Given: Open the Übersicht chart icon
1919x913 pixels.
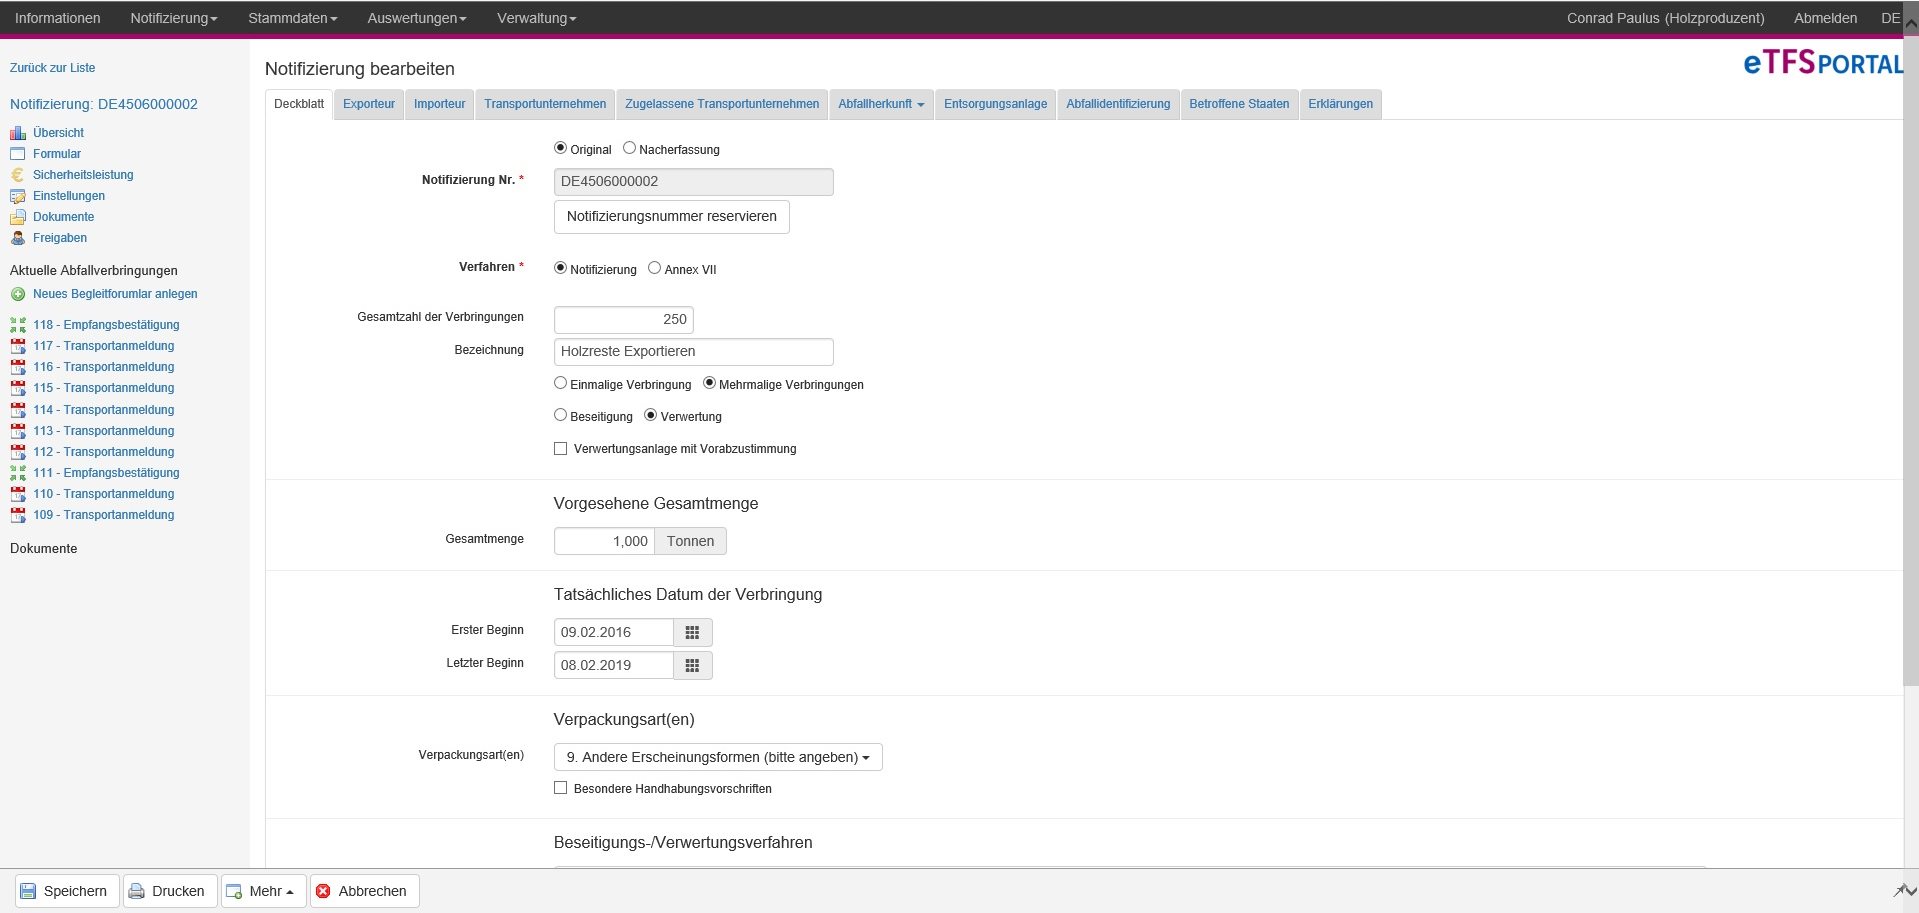Looking at the screenshot, I should click(x=18, y=133).
